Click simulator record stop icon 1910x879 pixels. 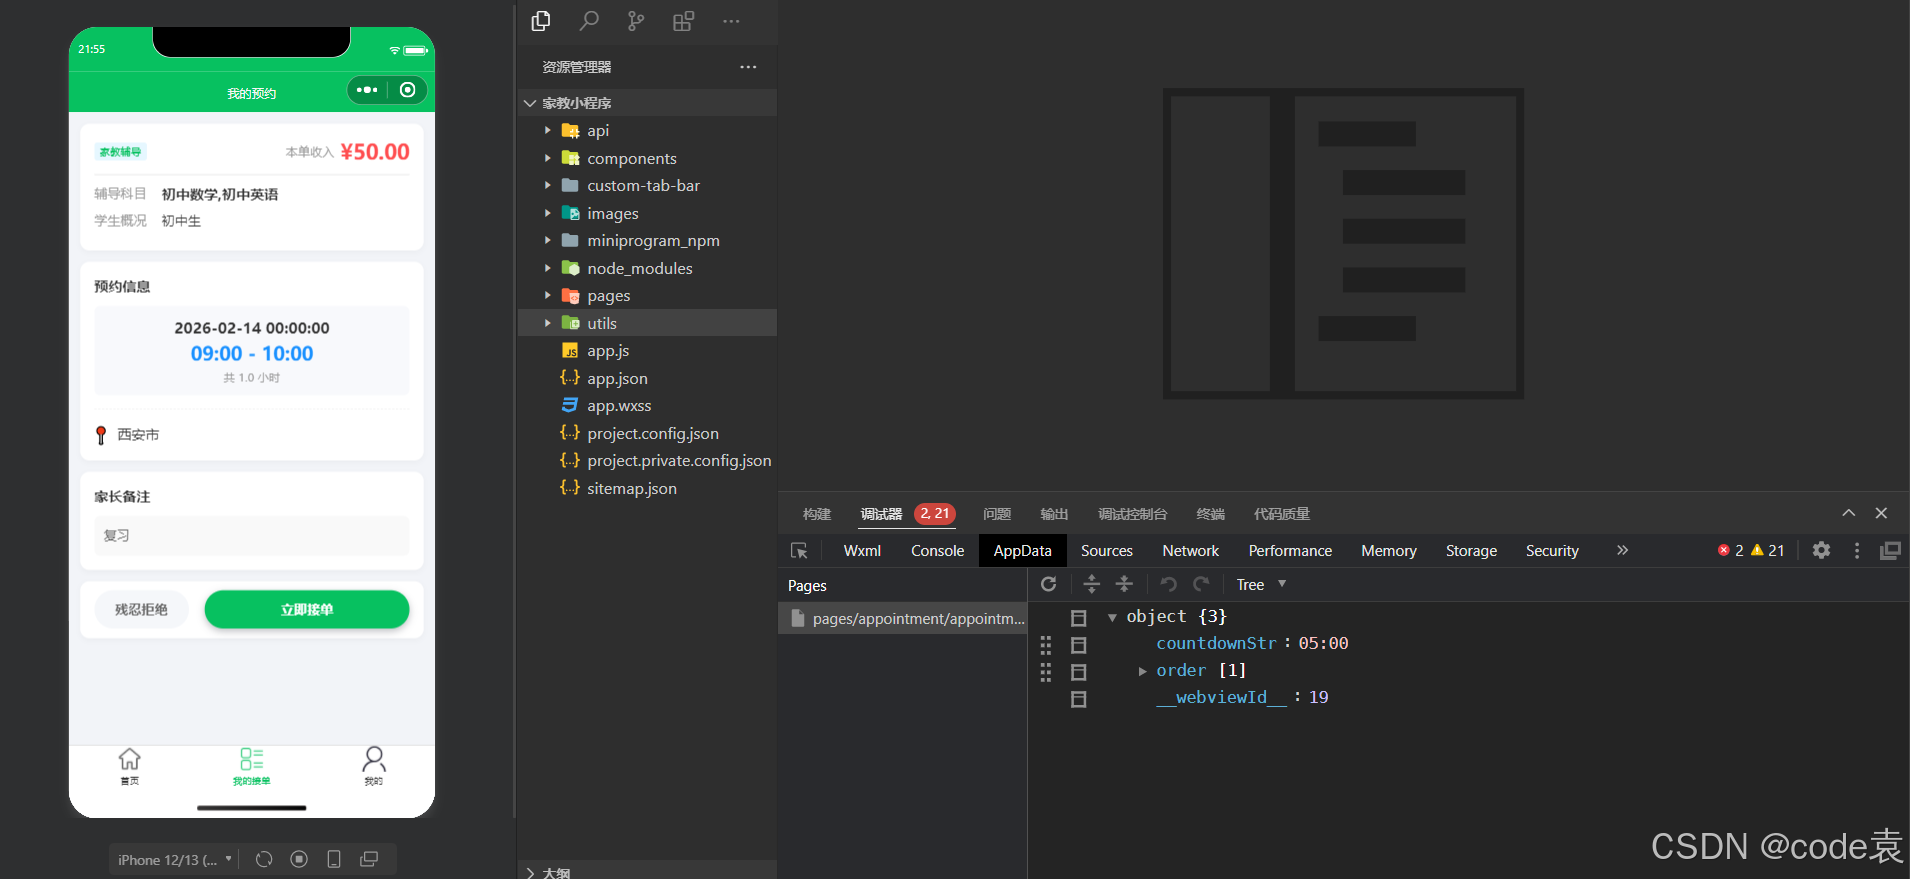point(299,859)
